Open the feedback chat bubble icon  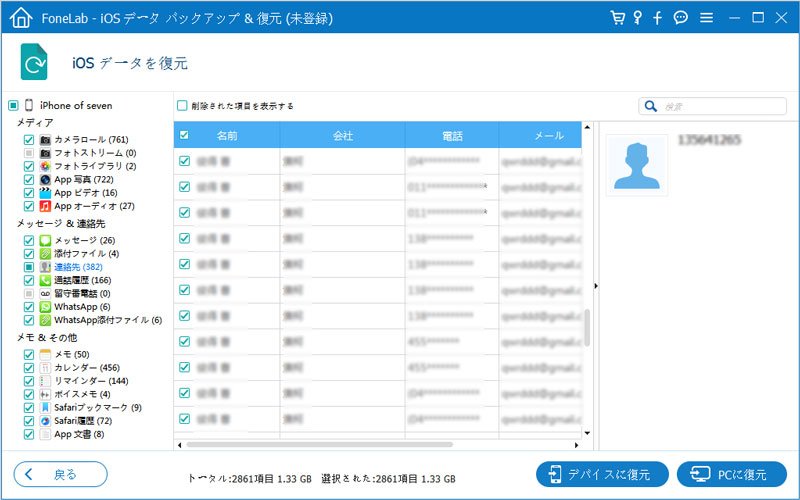click(681, 18)
